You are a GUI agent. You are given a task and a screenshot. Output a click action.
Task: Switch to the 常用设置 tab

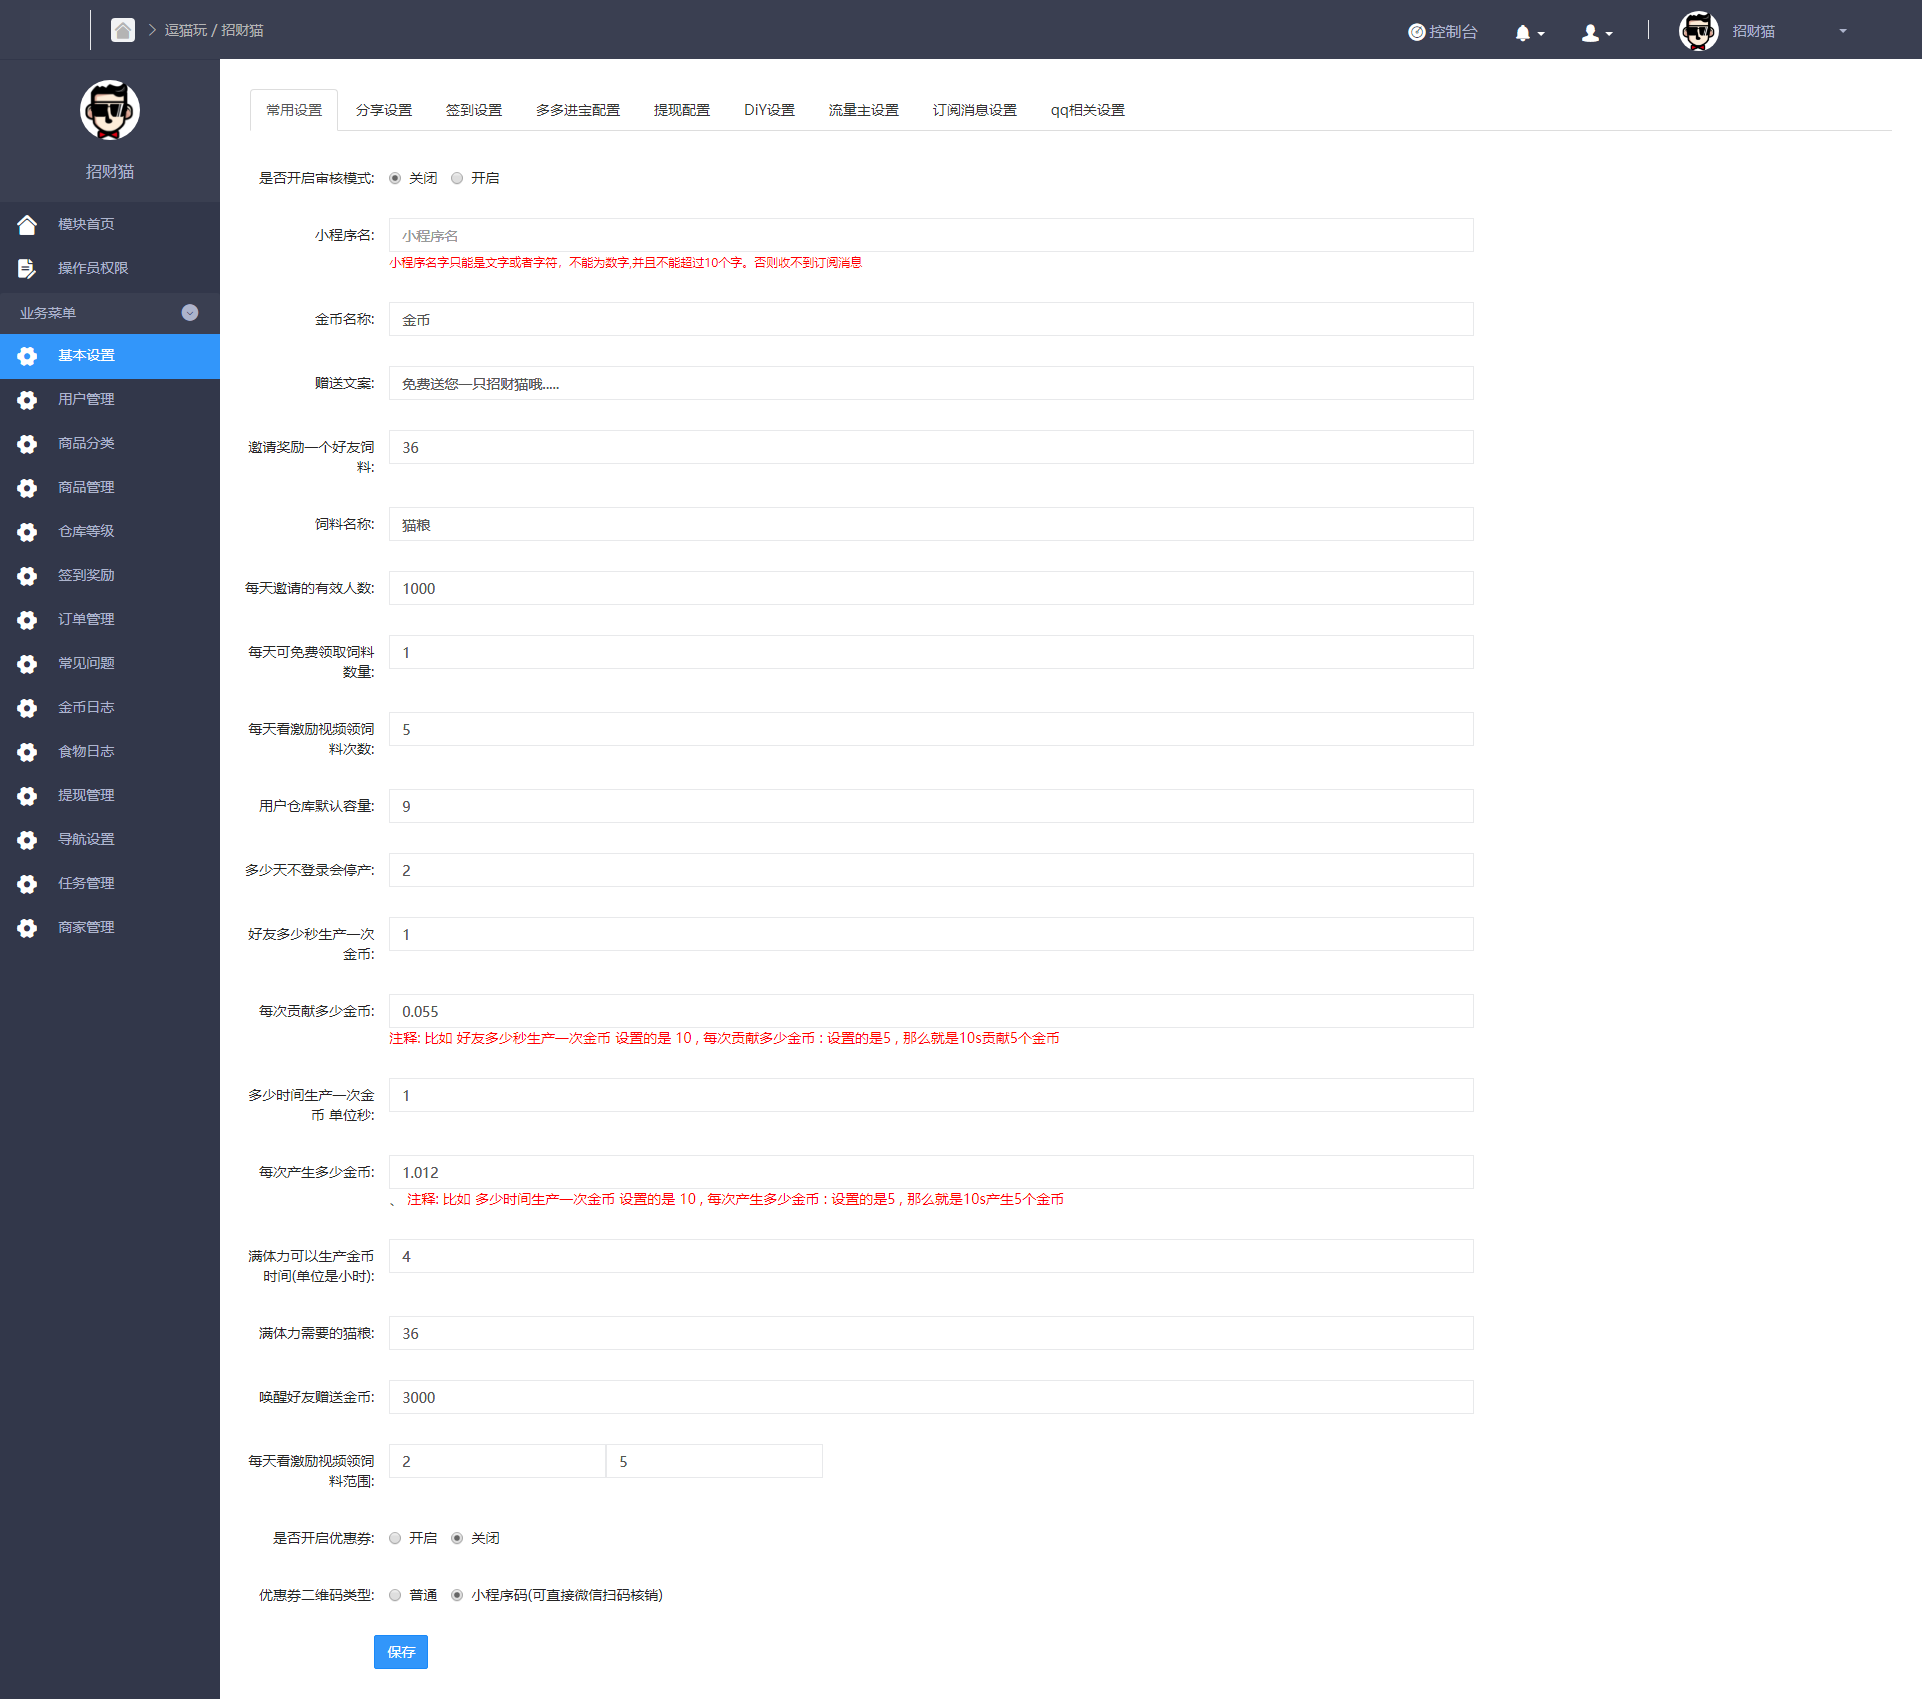(294, 110)
